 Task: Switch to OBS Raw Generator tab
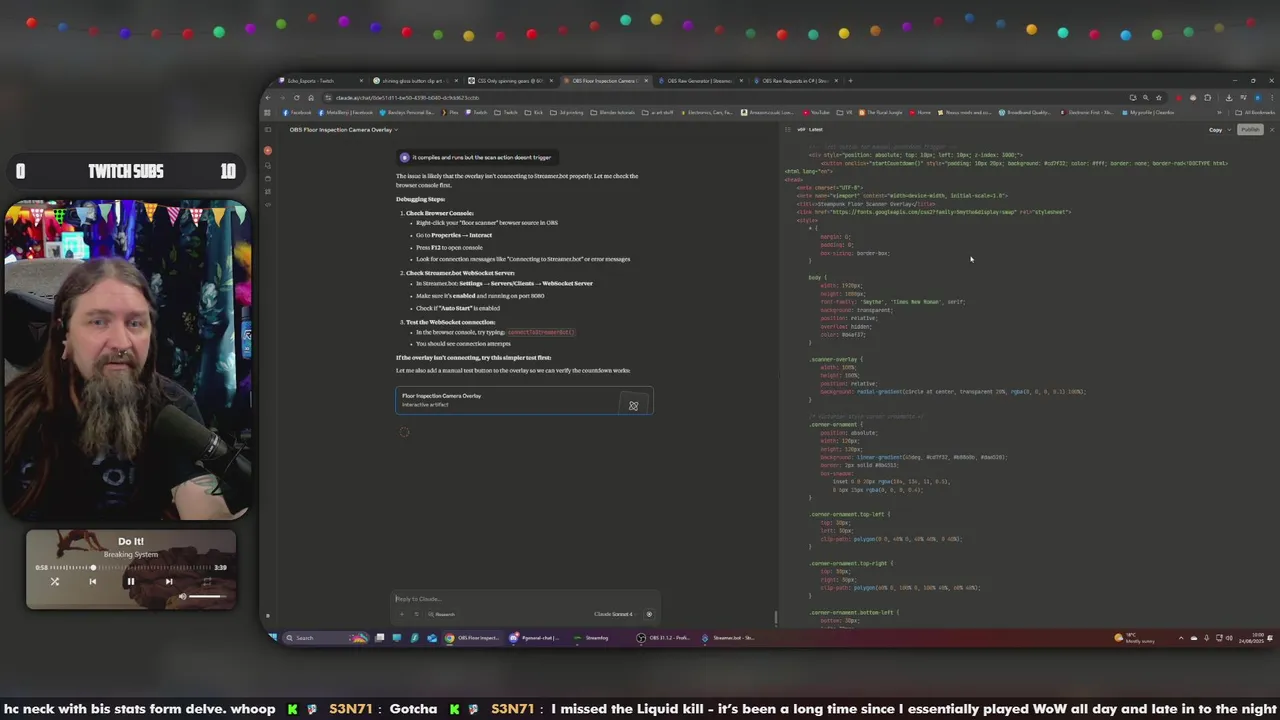(700, 80)
